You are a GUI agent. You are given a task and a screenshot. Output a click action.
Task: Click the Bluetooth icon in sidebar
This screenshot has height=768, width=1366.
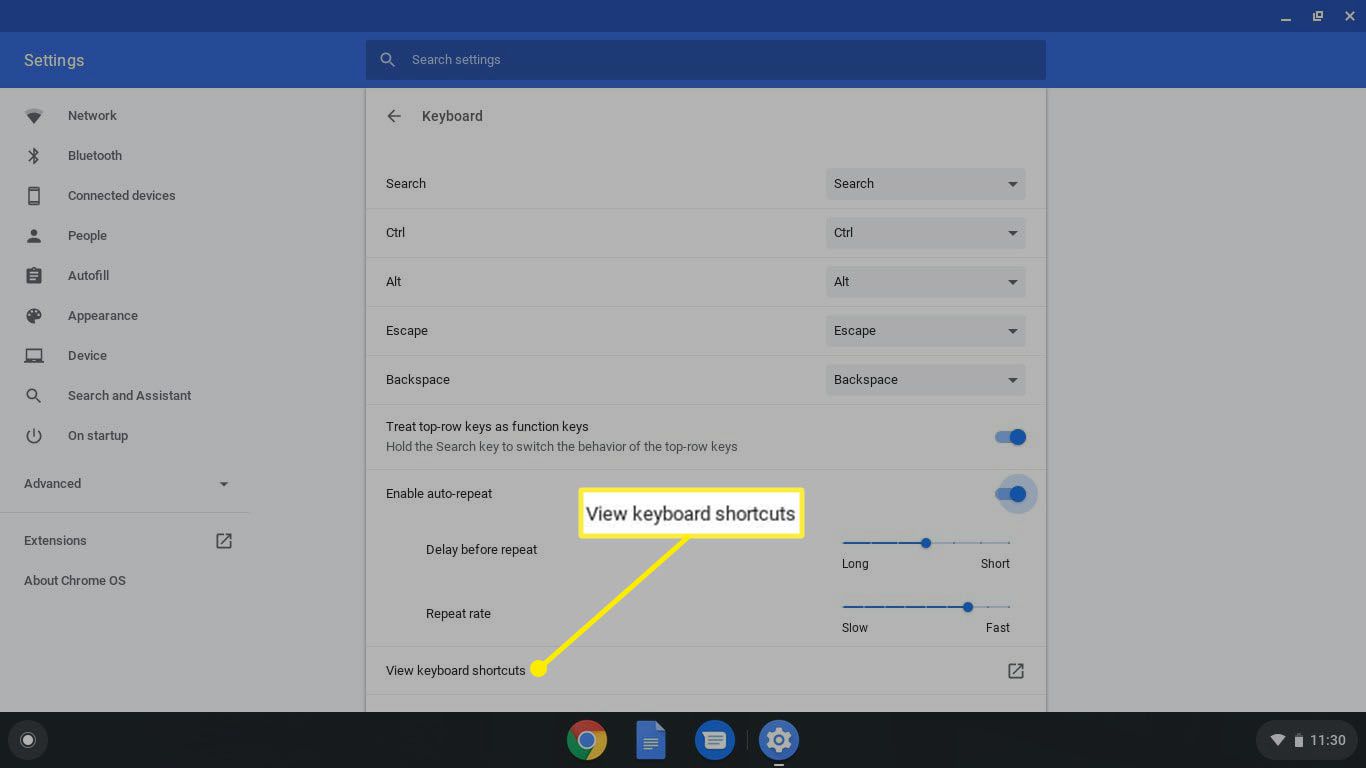point(34,156)
